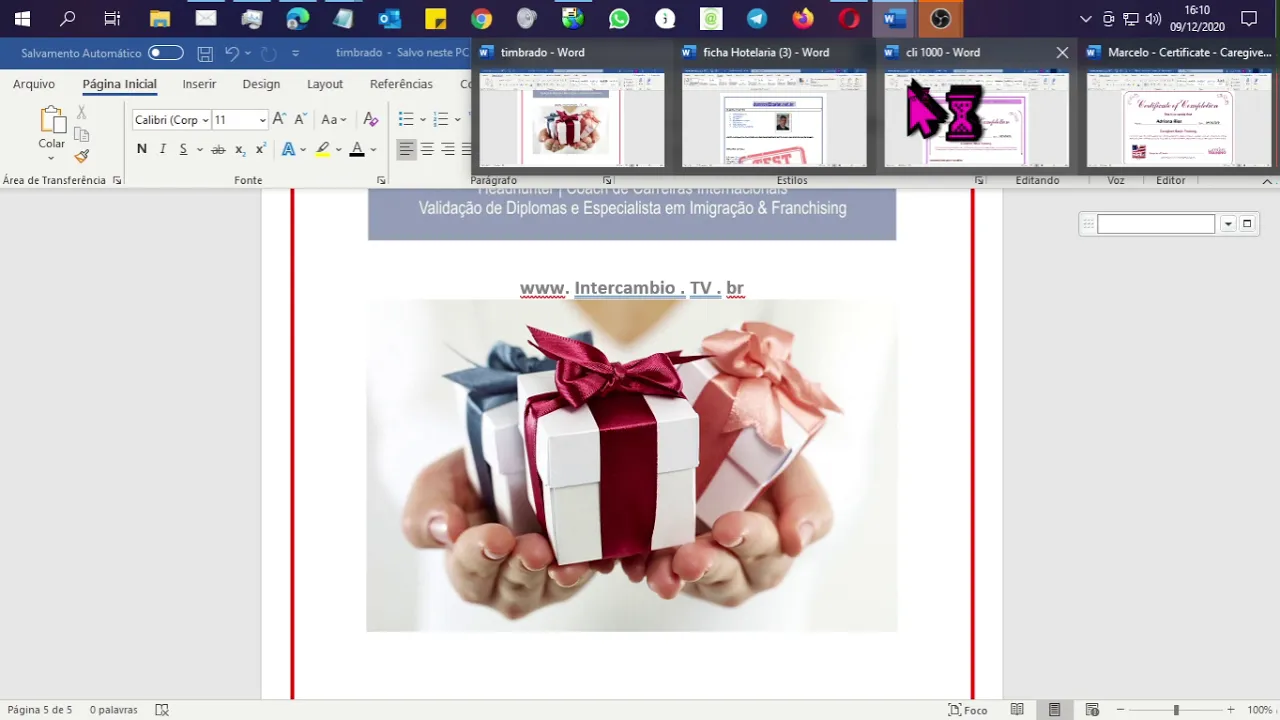Close the cli 1000 - Word preview
The height and width of the screenshot is (720, 1280).
1062,52
